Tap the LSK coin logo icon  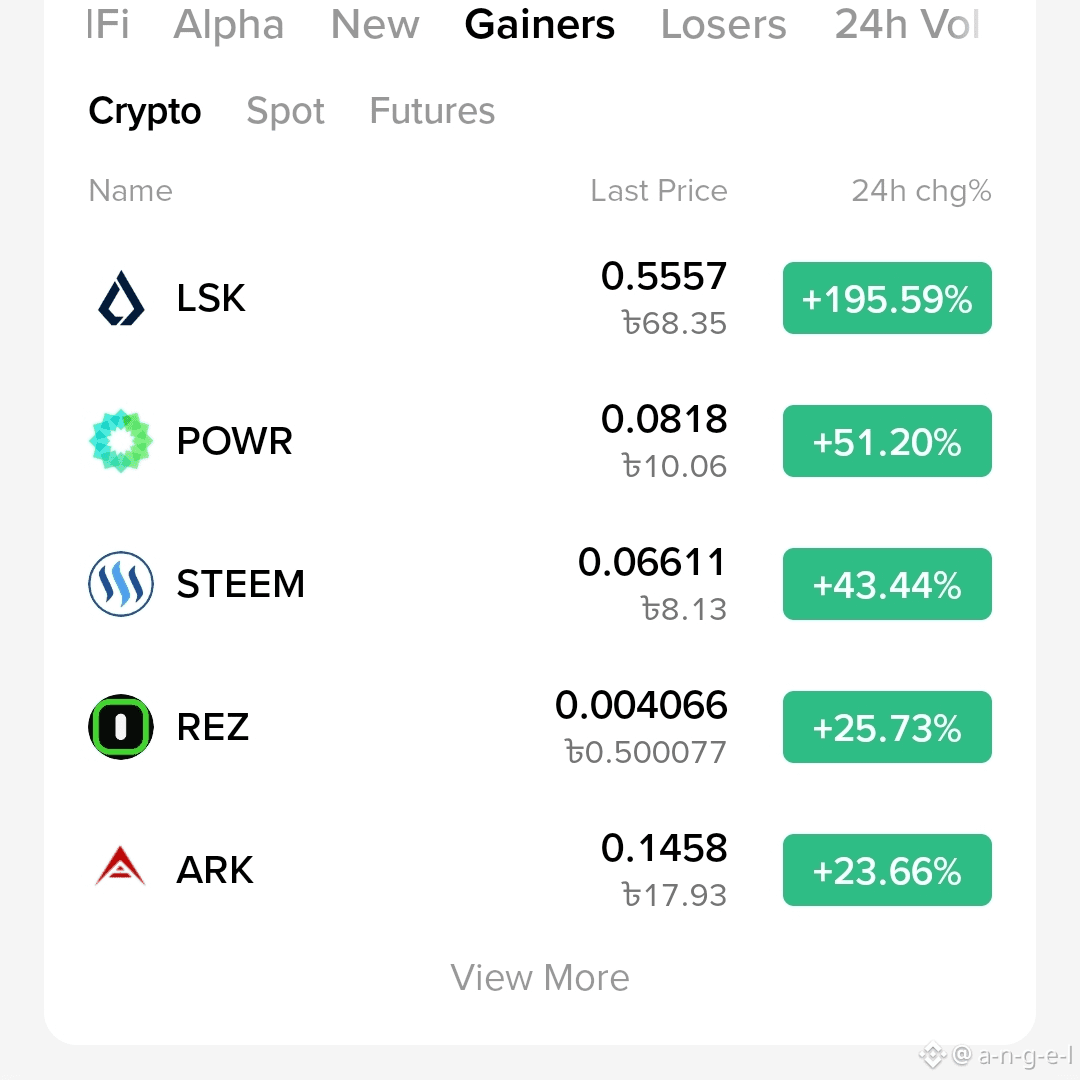point(121,298)
